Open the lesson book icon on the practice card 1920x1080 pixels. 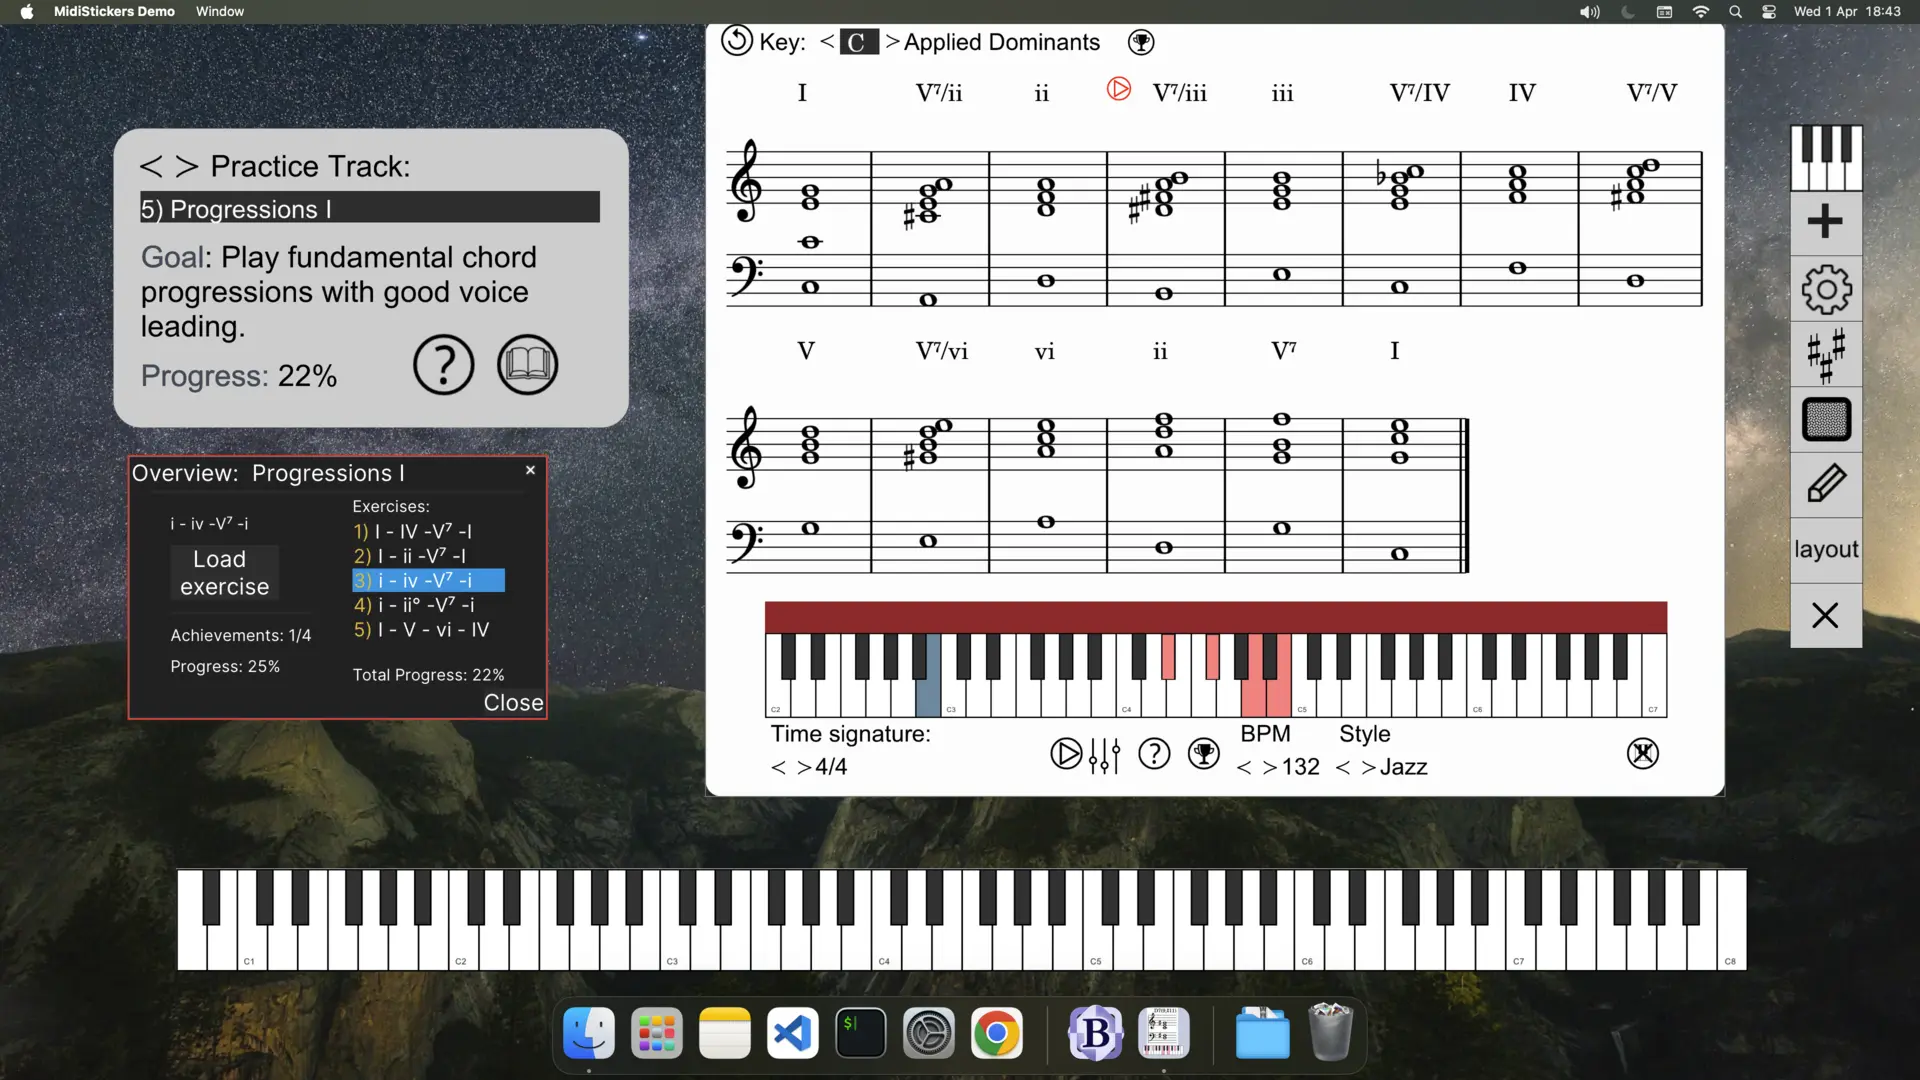pyautogui.click(x=527, y=364)
